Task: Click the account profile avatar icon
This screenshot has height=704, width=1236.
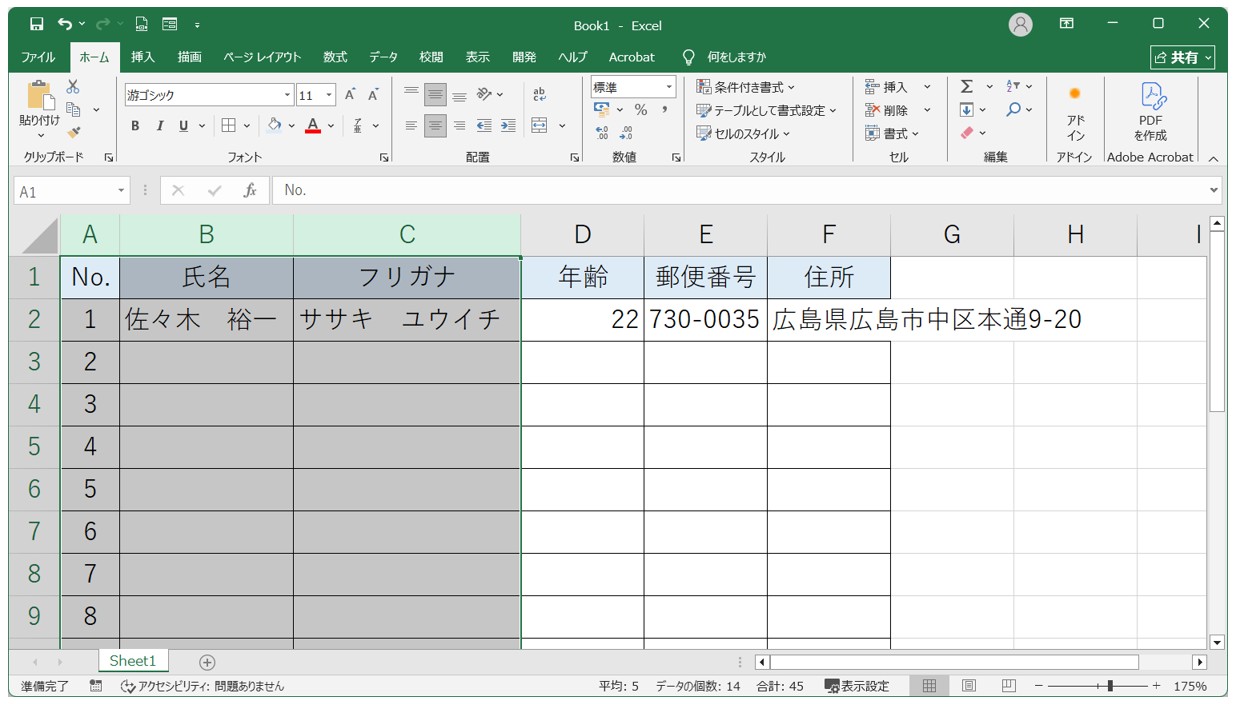Action: (1020, 25)
